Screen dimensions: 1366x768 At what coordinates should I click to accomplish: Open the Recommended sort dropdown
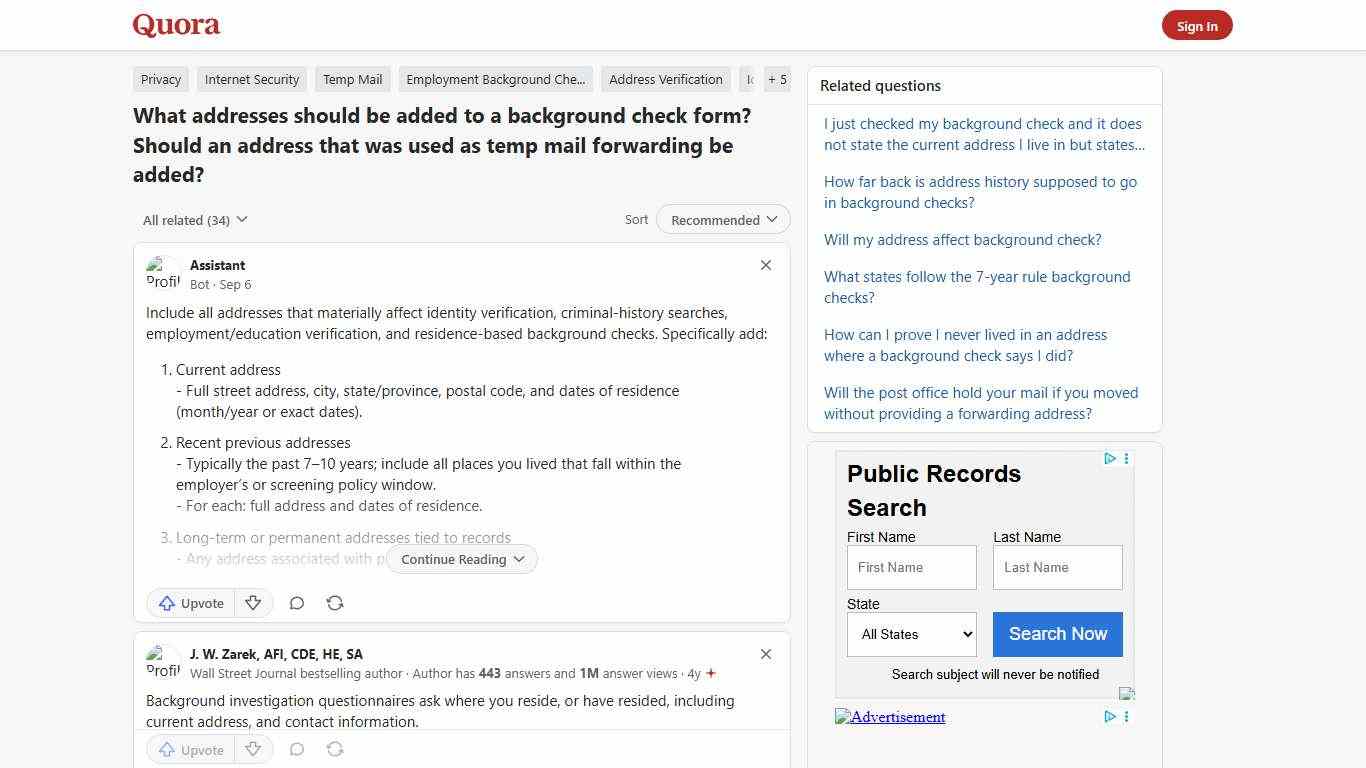pos(722,219)
